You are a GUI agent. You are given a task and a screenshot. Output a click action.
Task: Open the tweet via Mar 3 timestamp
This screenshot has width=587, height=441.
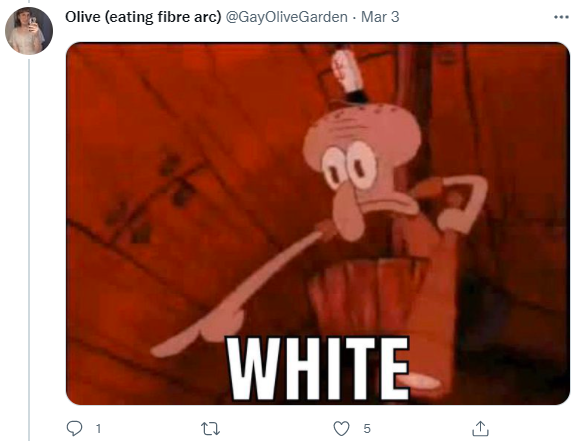380,17
